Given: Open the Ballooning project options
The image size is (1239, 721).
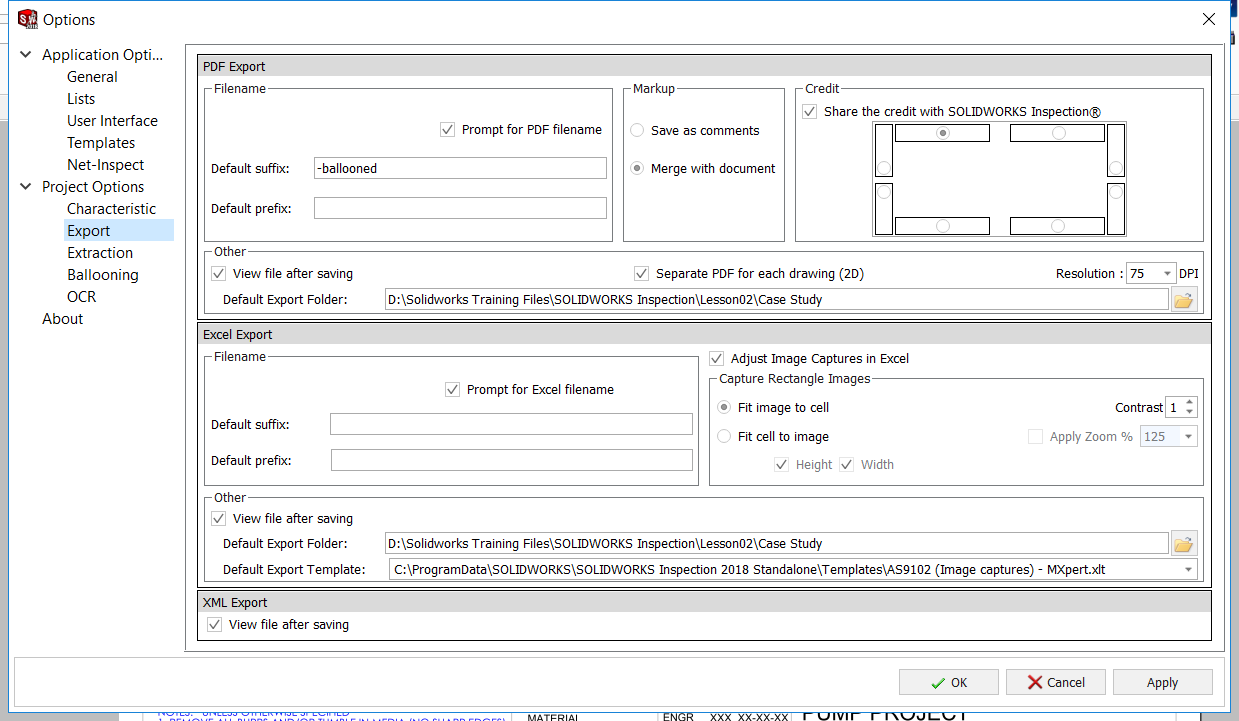Looking at the screenshot, I should pos(103,275).
